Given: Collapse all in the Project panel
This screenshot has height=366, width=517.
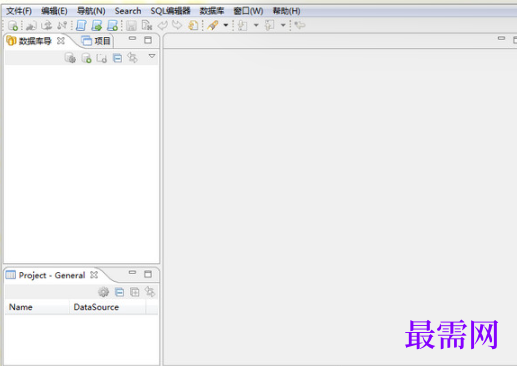Looking at the screenshot, I should (119, 292).
